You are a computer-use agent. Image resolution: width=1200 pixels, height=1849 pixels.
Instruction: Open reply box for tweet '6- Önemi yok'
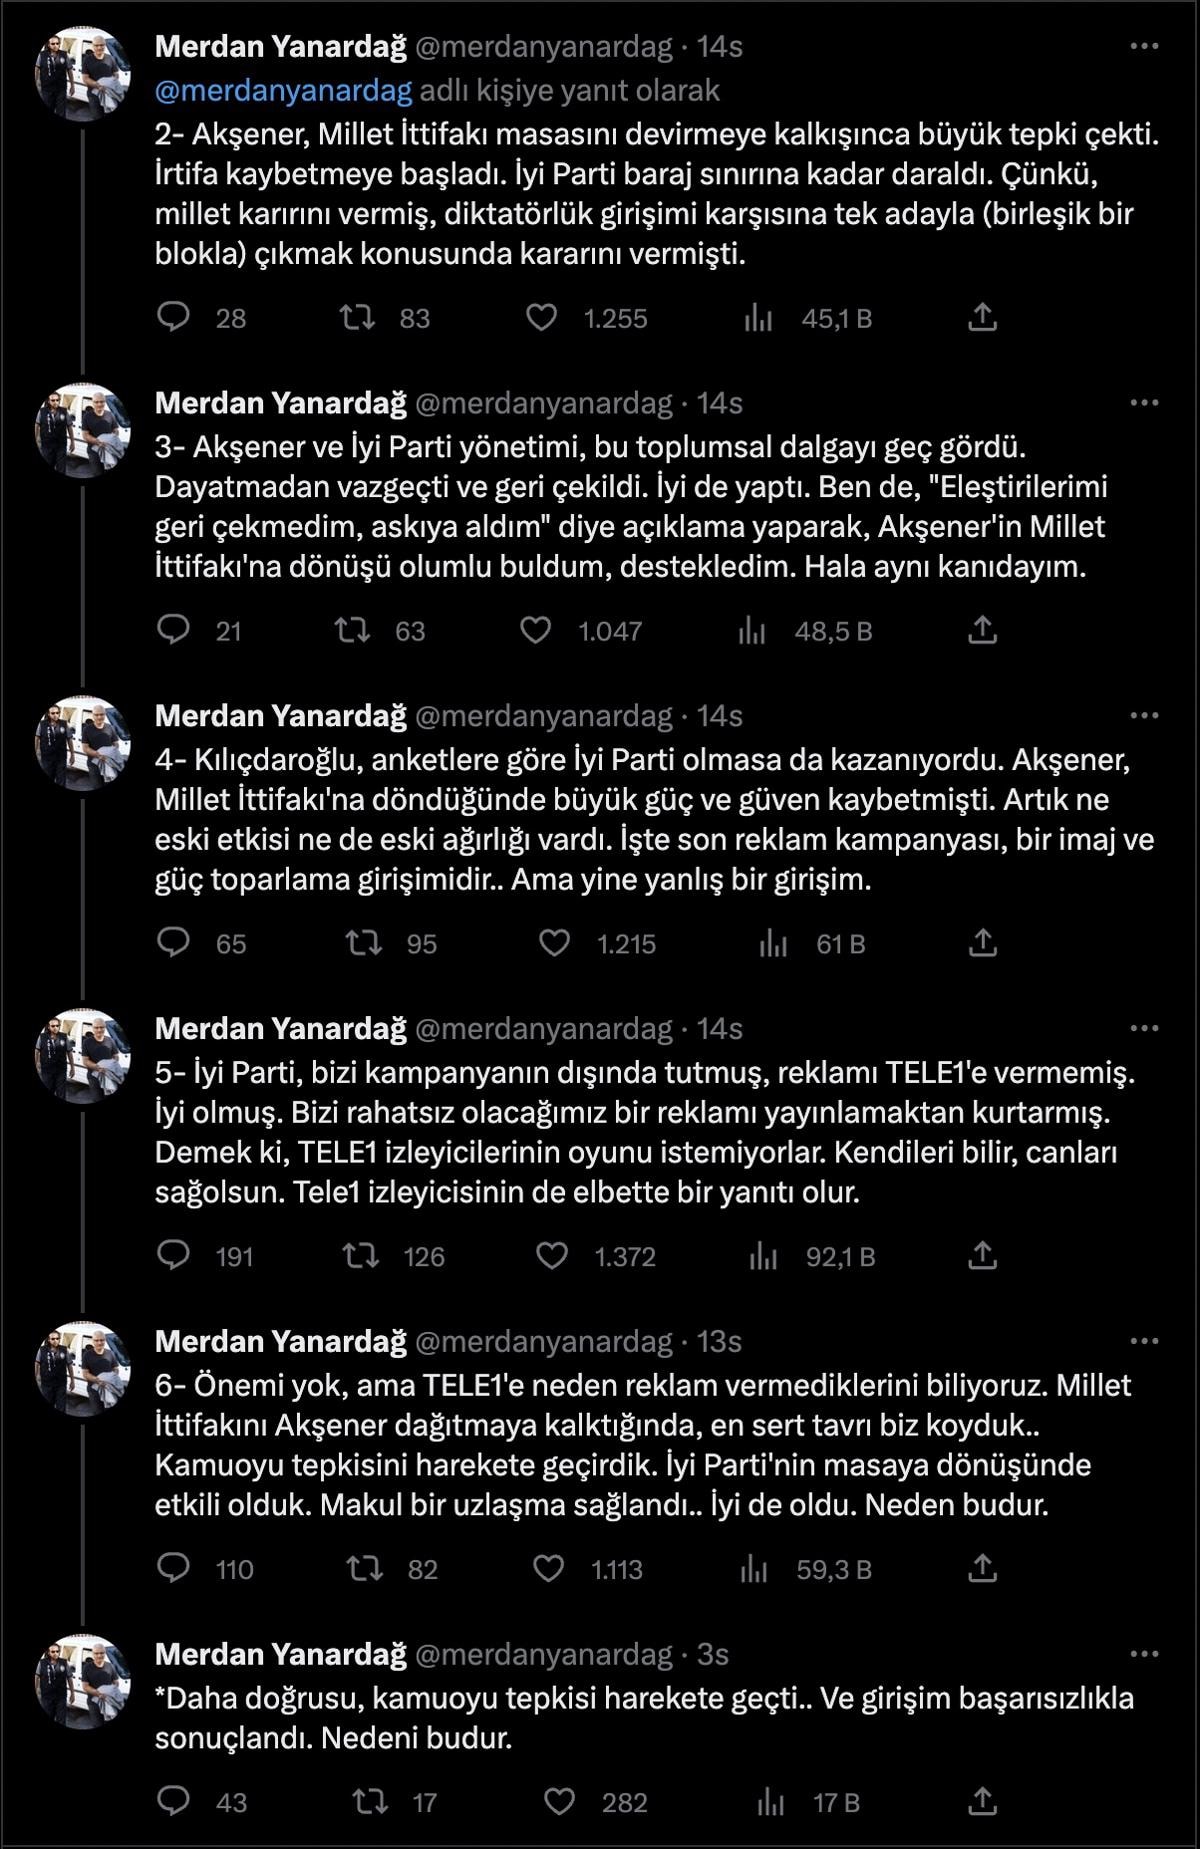174,1570
